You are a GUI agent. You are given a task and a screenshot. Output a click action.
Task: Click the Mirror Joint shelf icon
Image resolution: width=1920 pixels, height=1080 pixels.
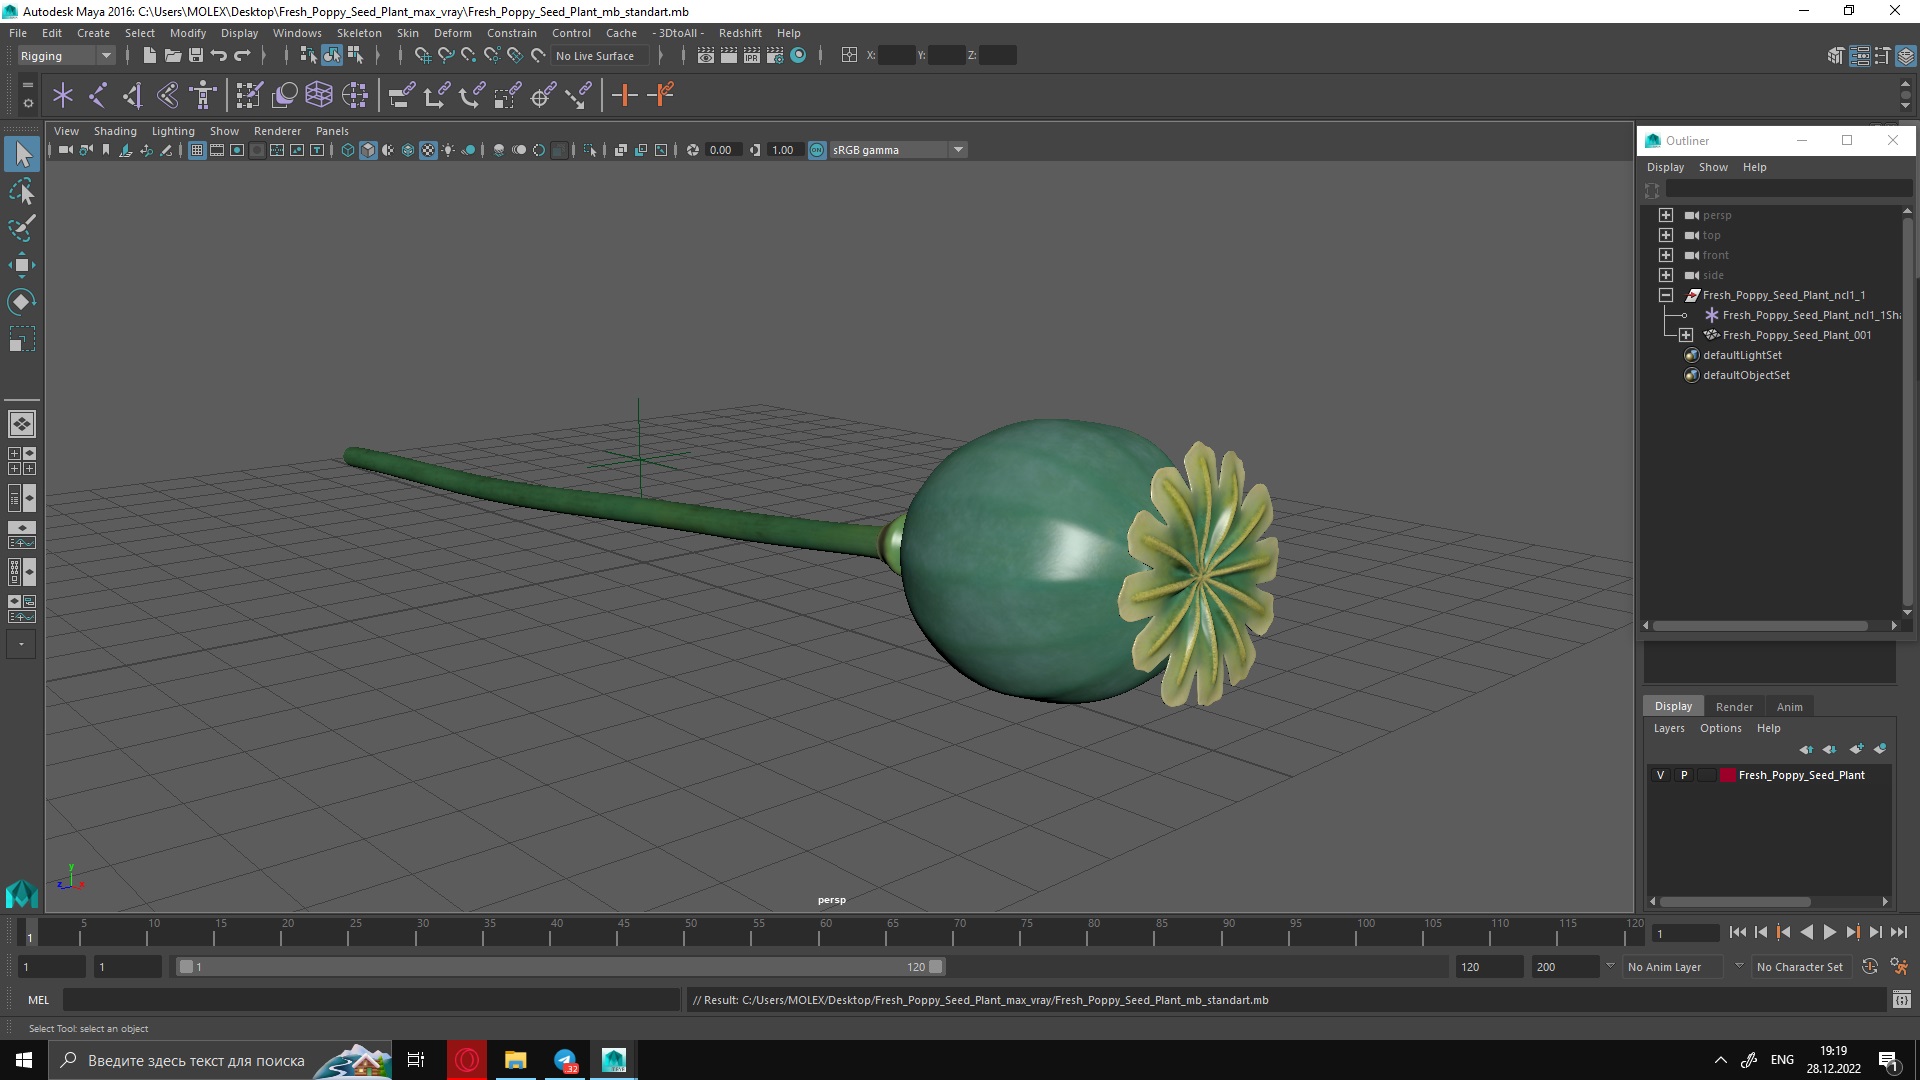(133, 96)
